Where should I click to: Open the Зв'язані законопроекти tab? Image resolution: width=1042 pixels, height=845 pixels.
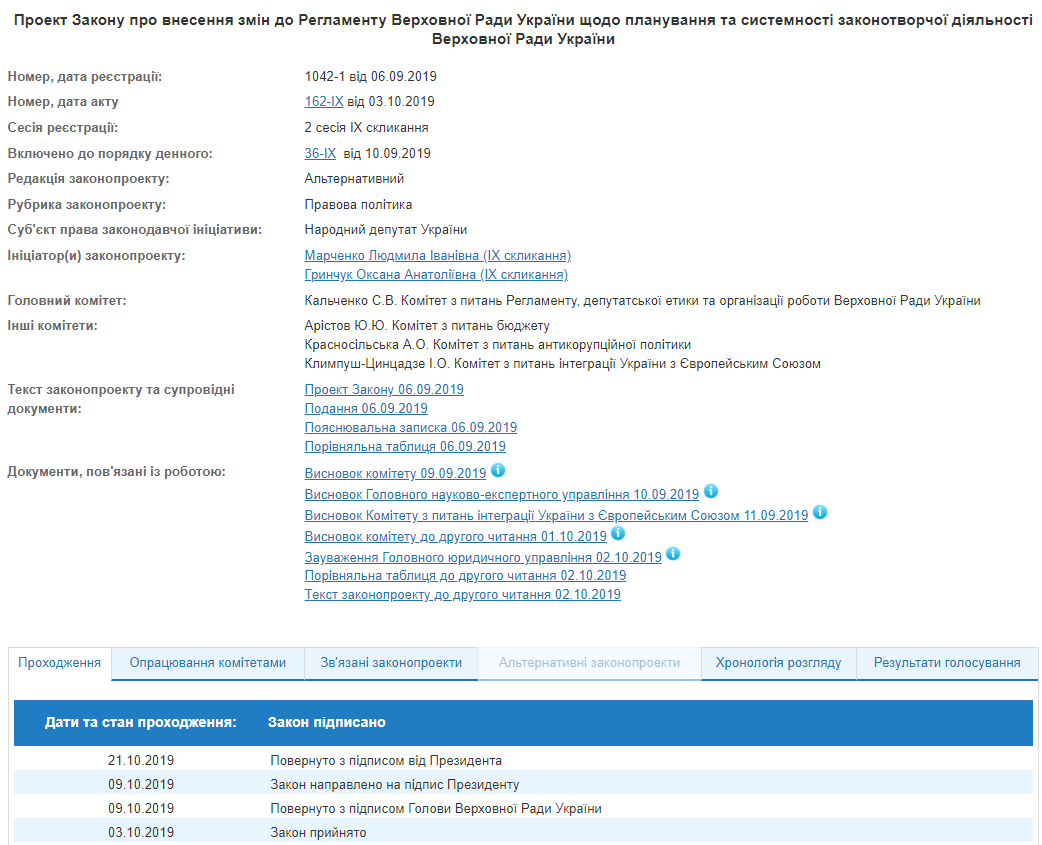(391, 663)
